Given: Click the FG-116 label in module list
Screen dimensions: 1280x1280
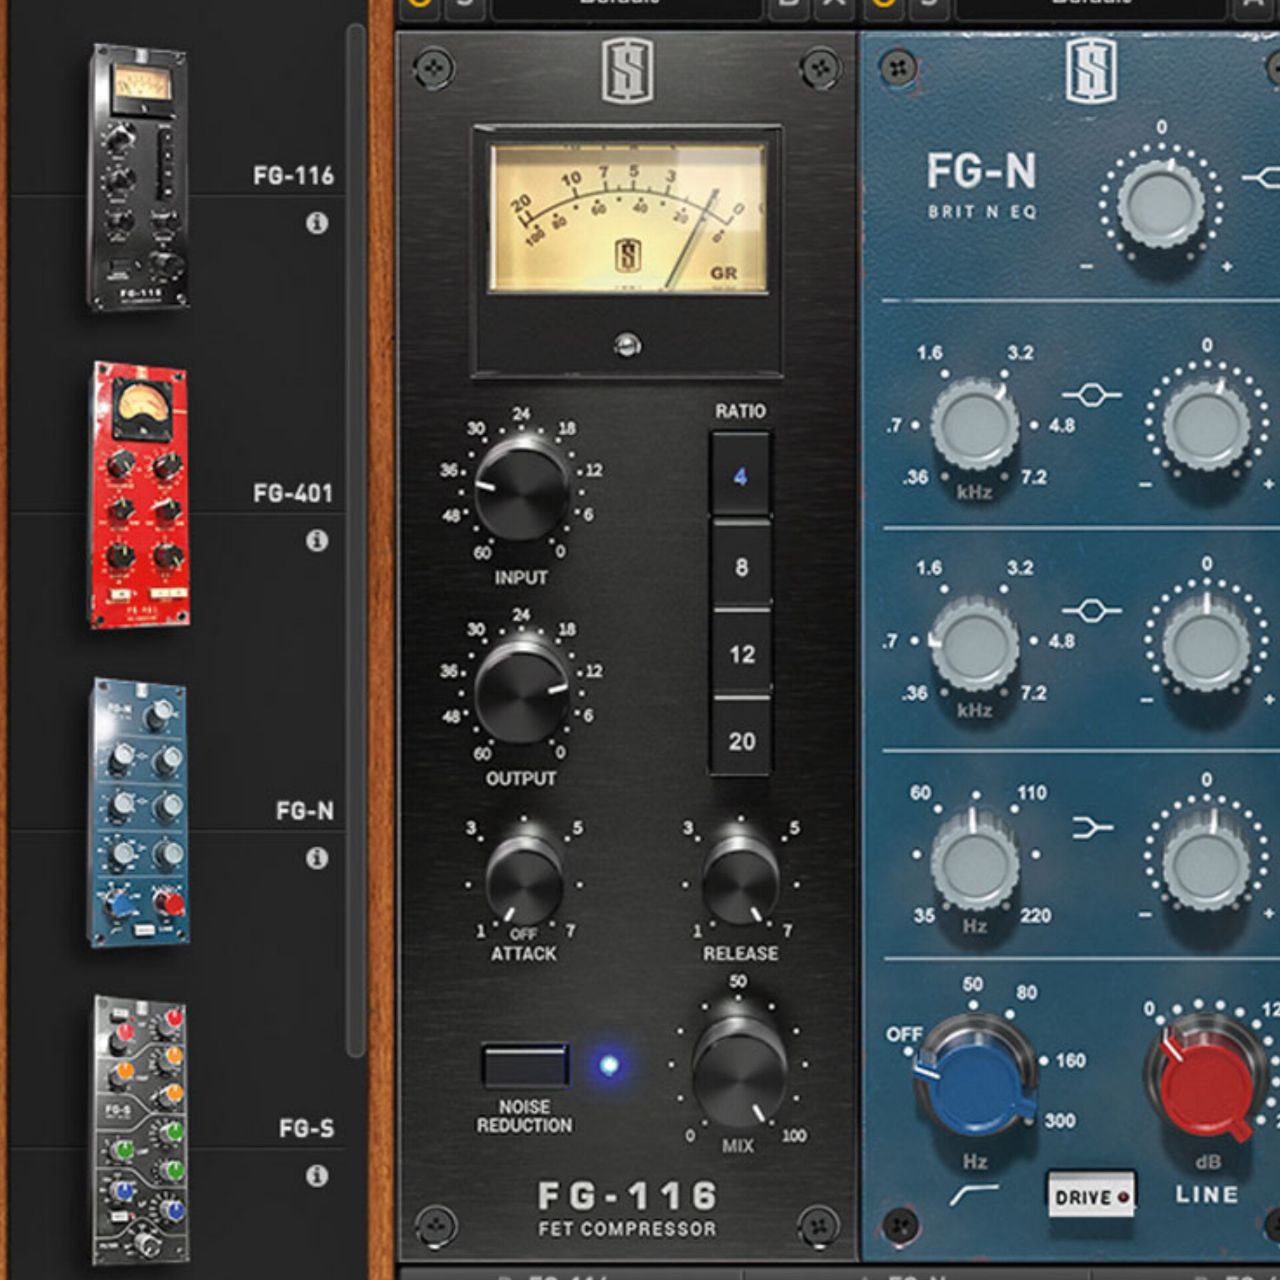Looking at the screenshot, I should 293,176.
